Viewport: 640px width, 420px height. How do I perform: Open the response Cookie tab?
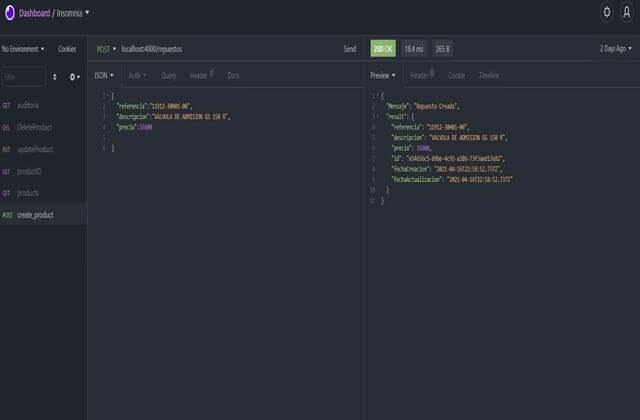tap(456, 75)
